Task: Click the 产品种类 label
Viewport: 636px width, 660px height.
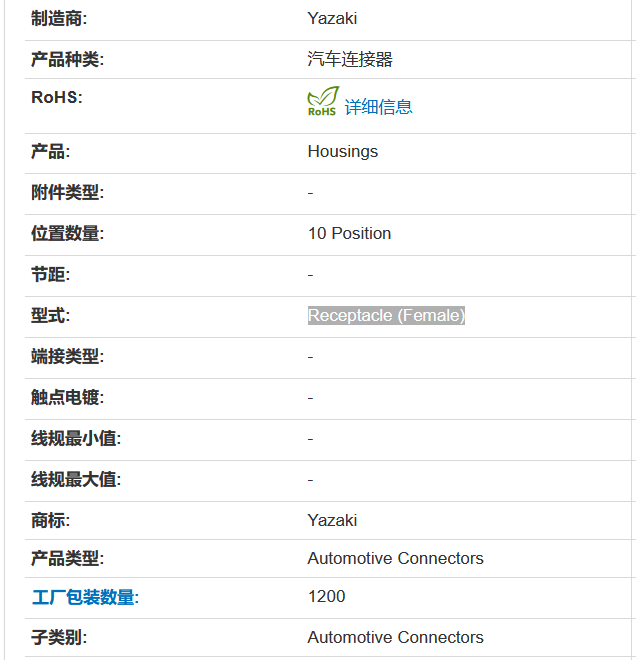Action: point(67,59)
